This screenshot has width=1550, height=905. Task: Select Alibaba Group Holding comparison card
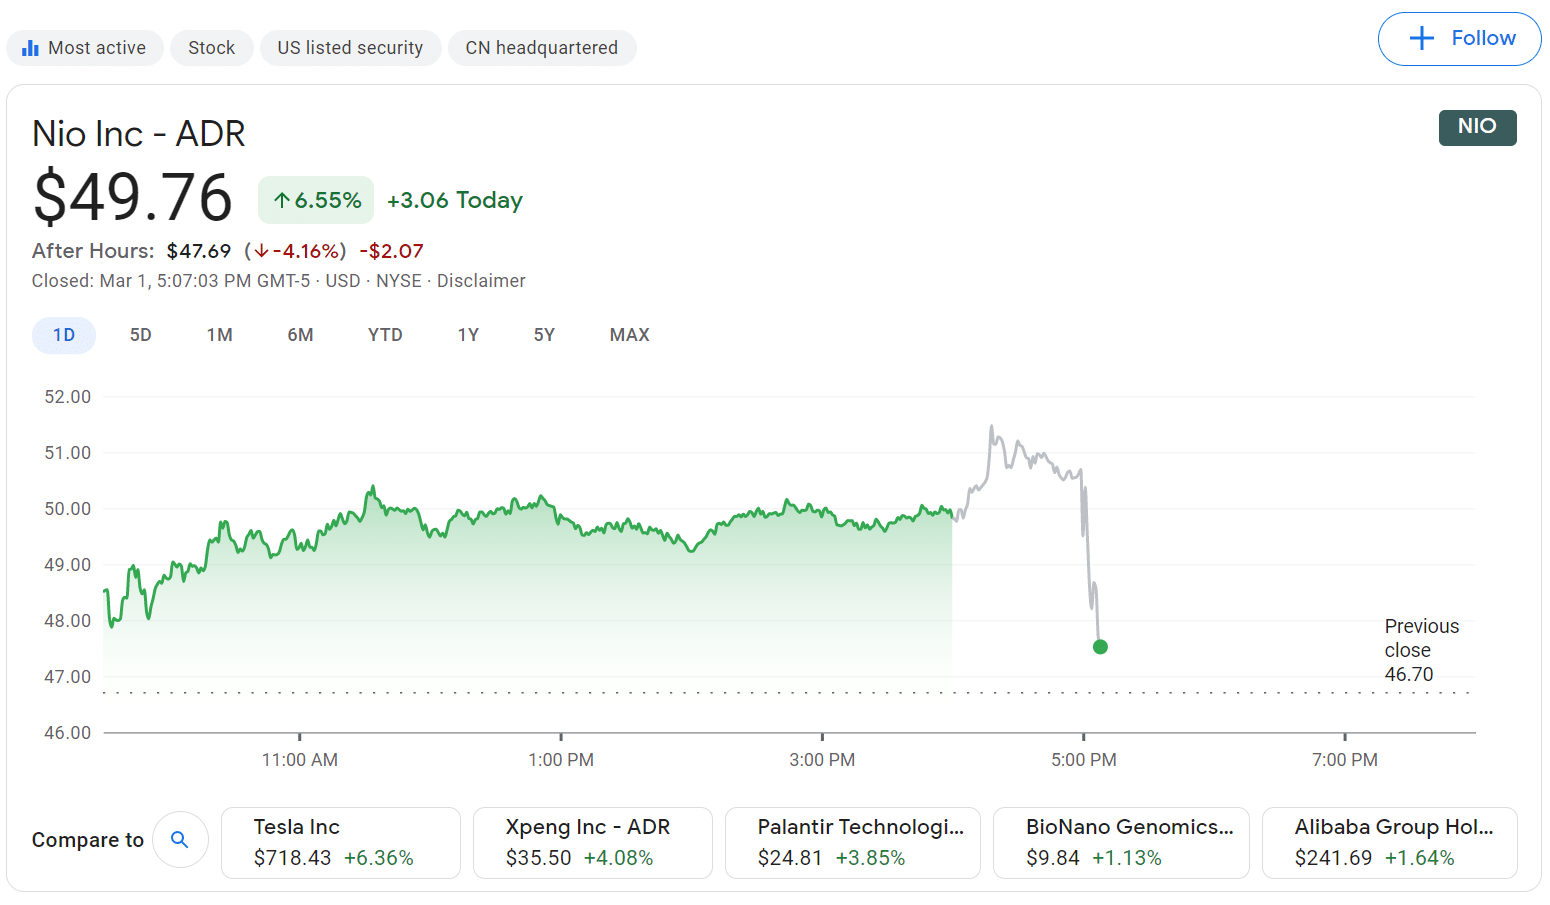(x=1389, y=843)
